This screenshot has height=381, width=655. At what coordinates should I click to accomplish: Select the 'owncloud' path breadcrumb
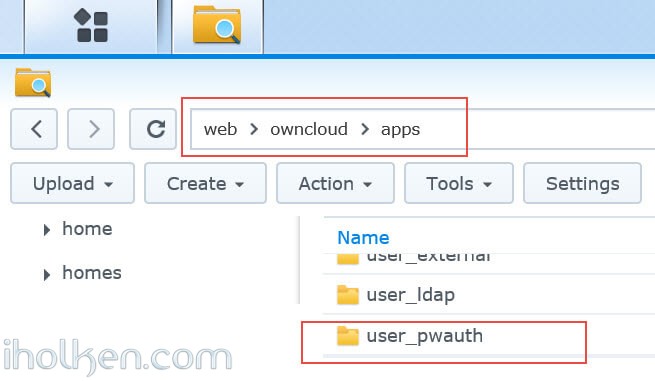pyautogui.click(x=309, y=129)
